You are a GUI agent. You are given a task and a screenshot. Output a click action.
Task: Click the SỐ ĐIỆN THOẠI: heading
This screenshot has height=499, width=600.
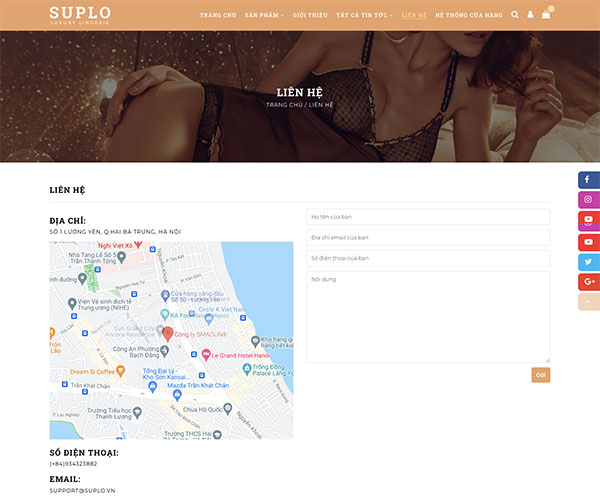pos(84,453)
